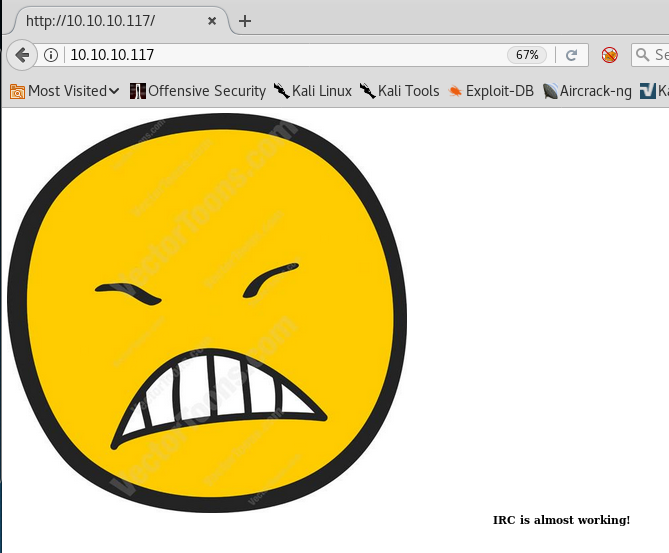Click into the search box
The image size is (669, 553).
pyautogui.click(x=660, y=55)
